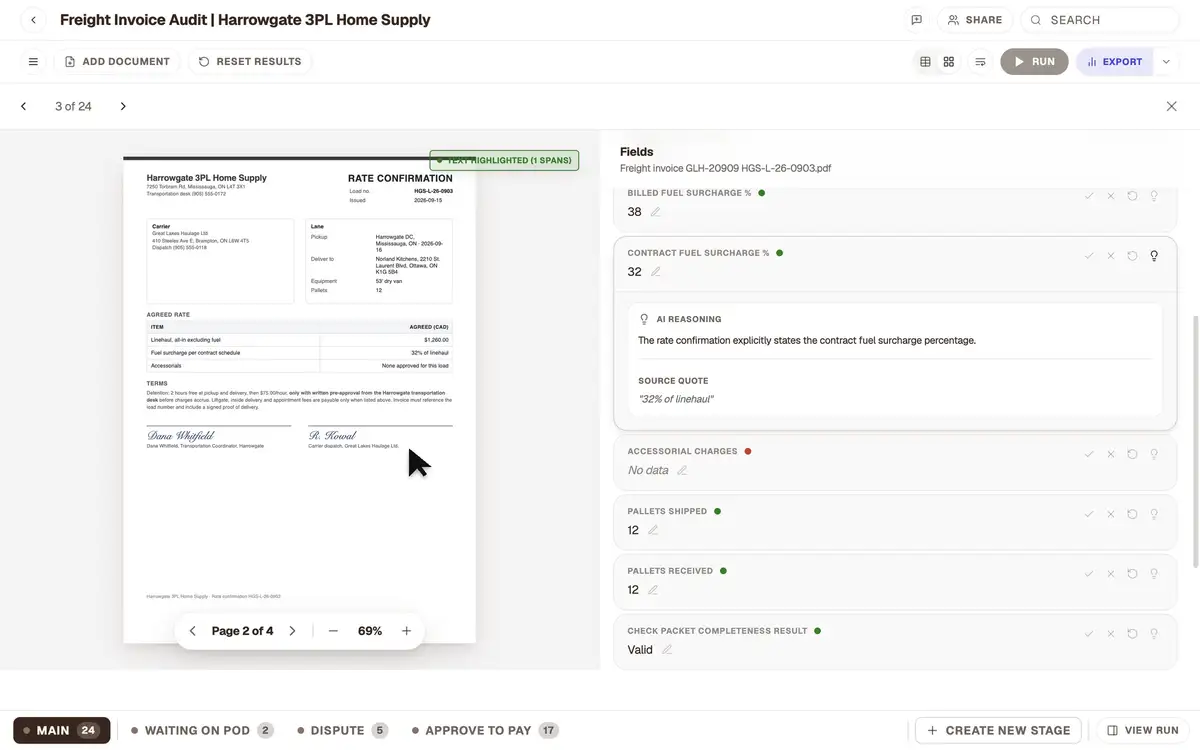Expand the Export dropdown arrow
This screenshot has width=1200, height=750.
click(1166, 62)
